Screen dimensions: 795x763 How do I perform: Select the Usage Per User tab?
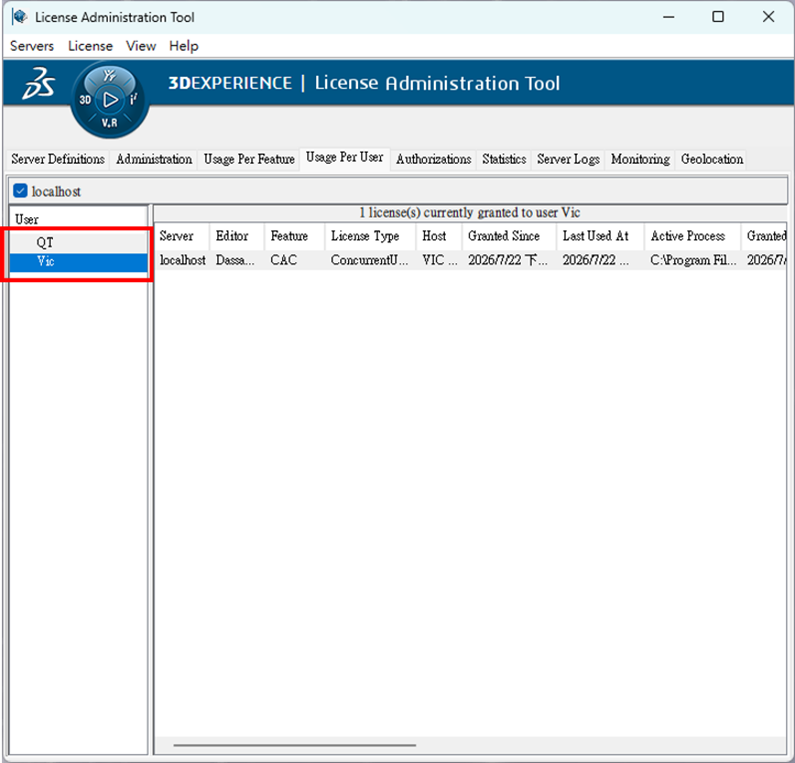tap(345, 158)
